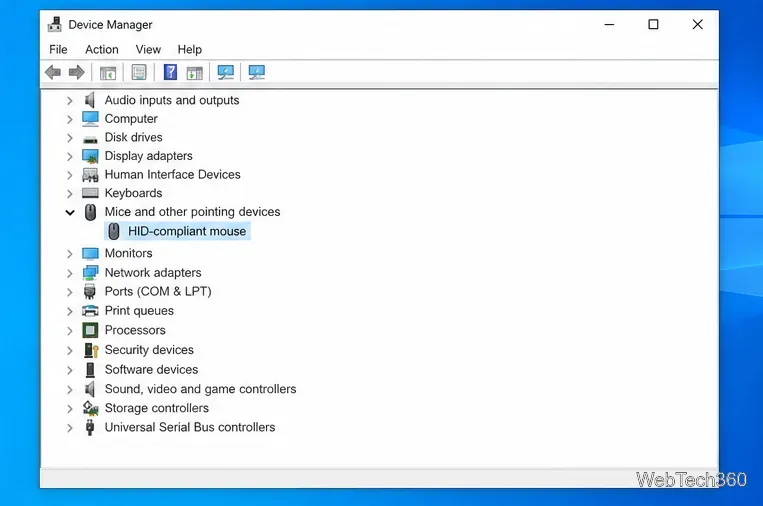This screenshot has height=506, width=763.
Task: Click Scan for hardware changes icon
Action: point(256,72)
